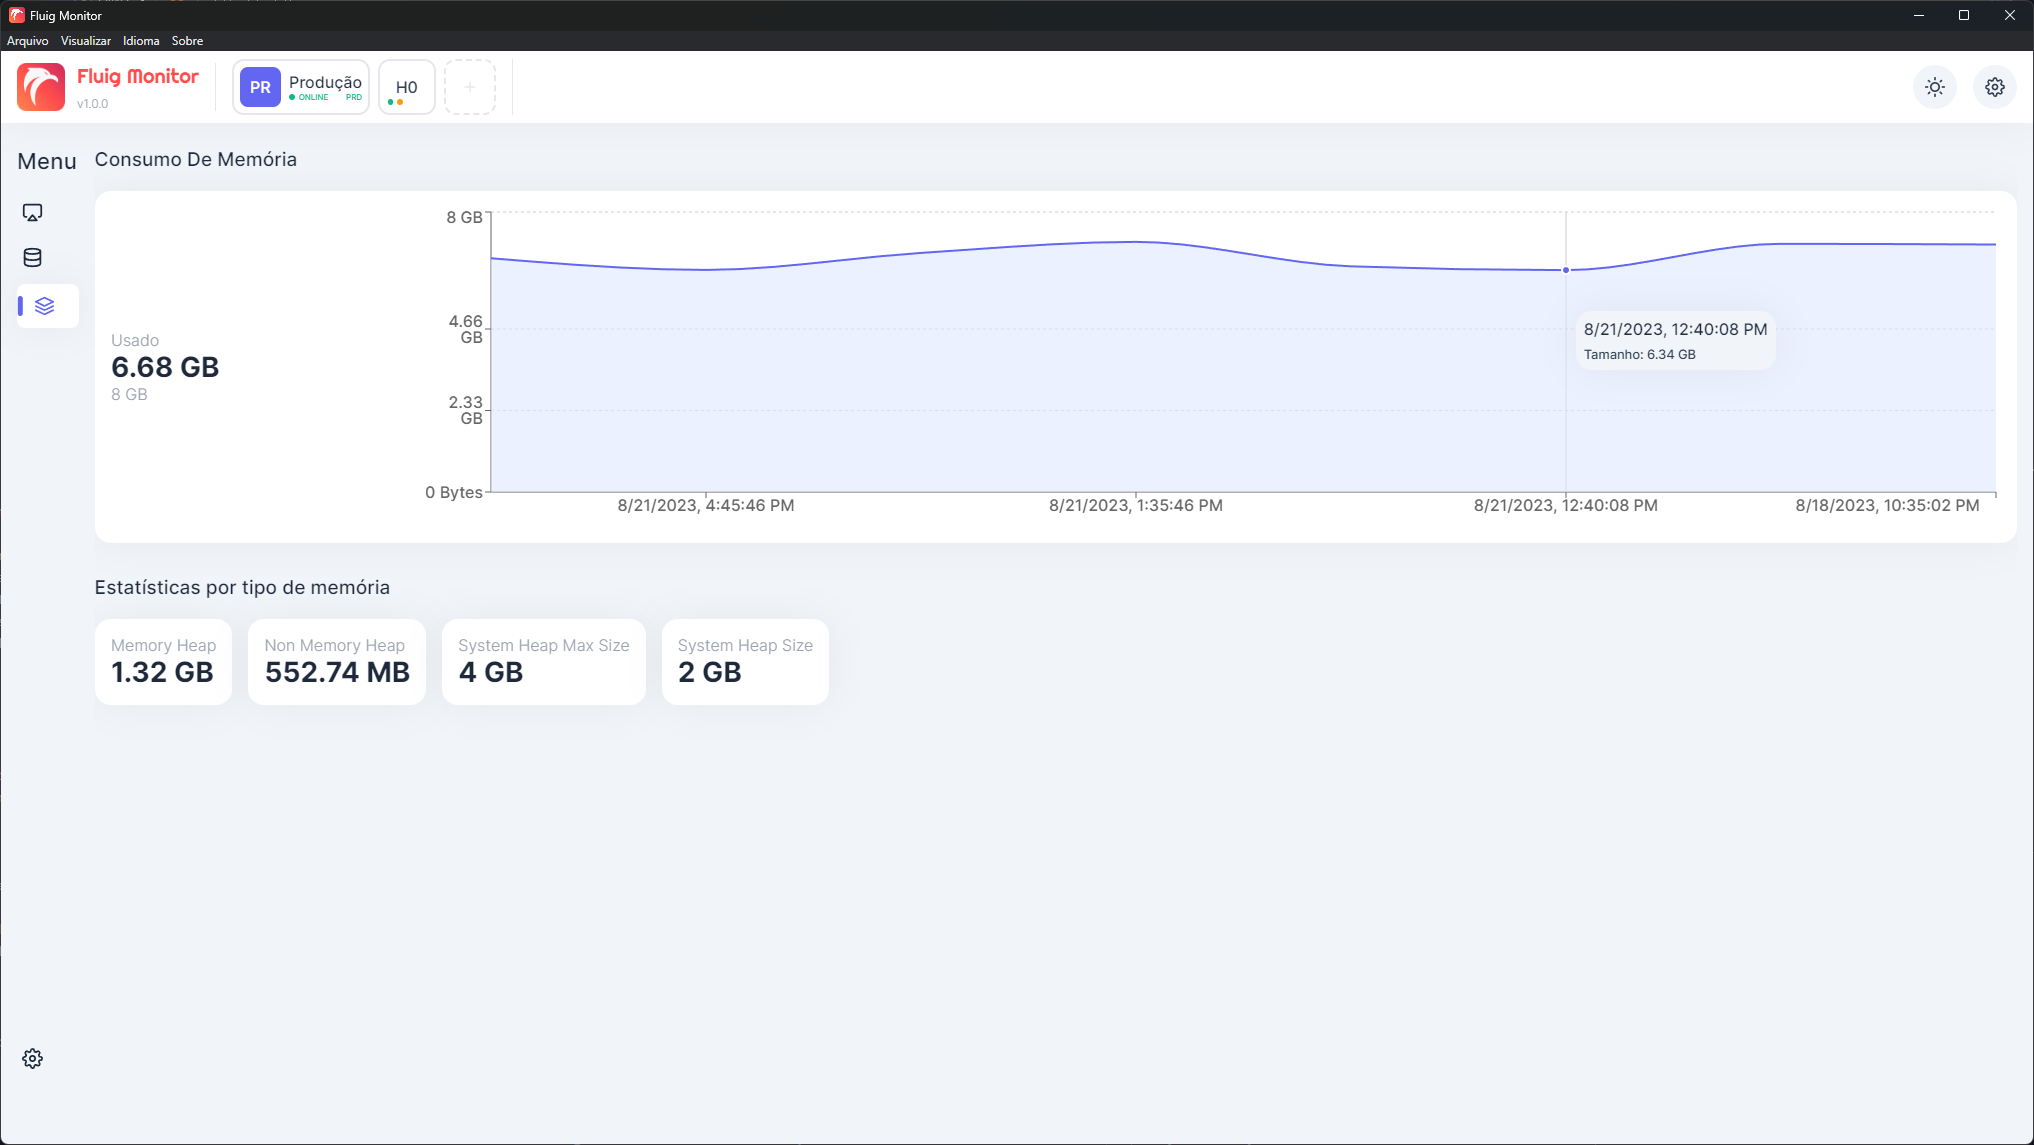Click the 8/18/2023, 10:35:02 PM axis label
This screenshot has height=1145, width=2034.
pyautogui.click(x=1887, y=506)
